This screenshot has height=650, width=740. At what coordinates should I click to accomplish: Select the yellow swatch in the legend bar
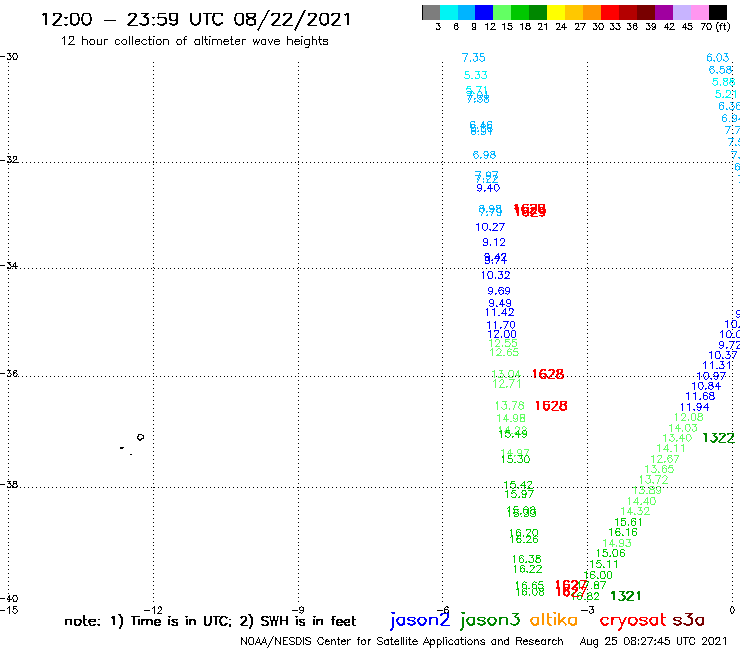coord(556,12)
